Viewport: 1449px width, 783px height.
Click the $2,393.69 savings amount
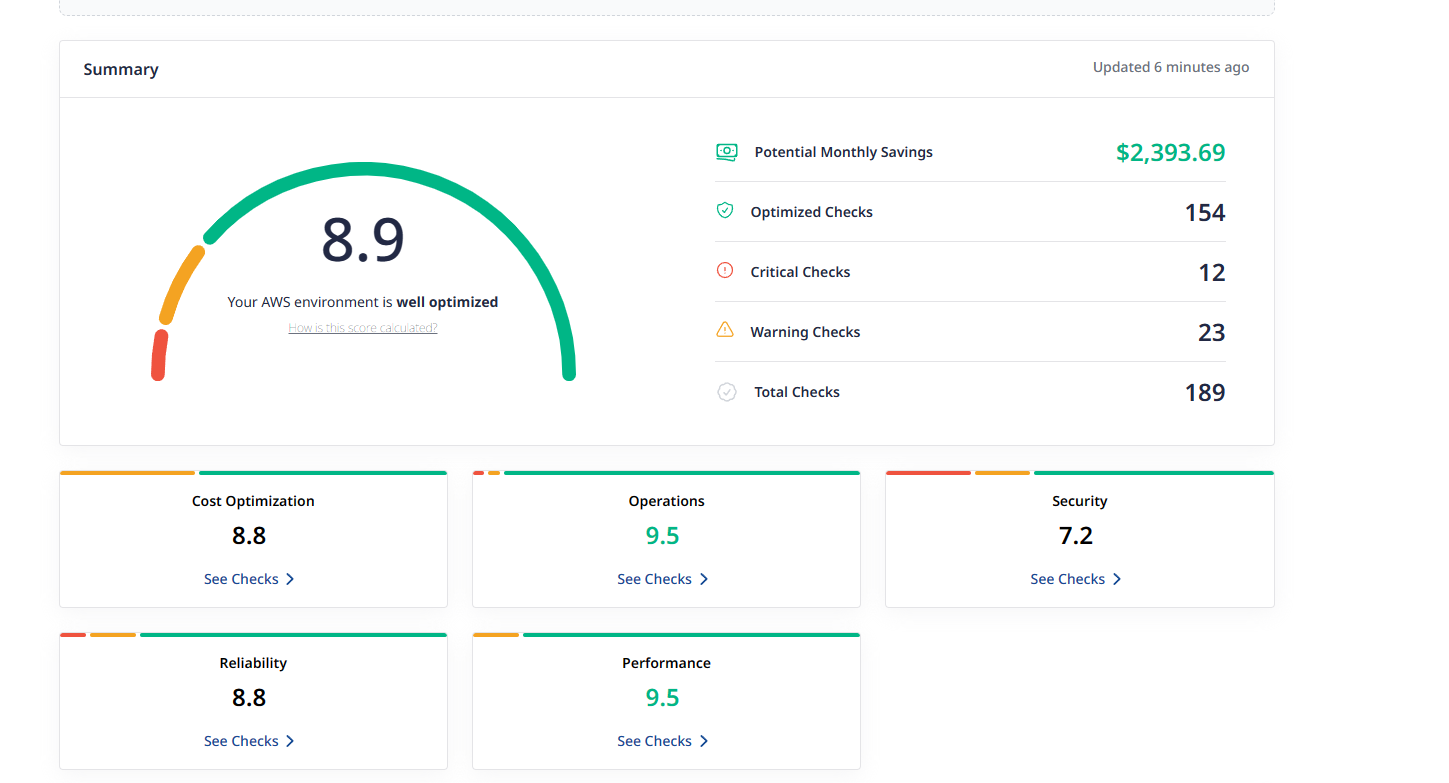point(1170,152)
